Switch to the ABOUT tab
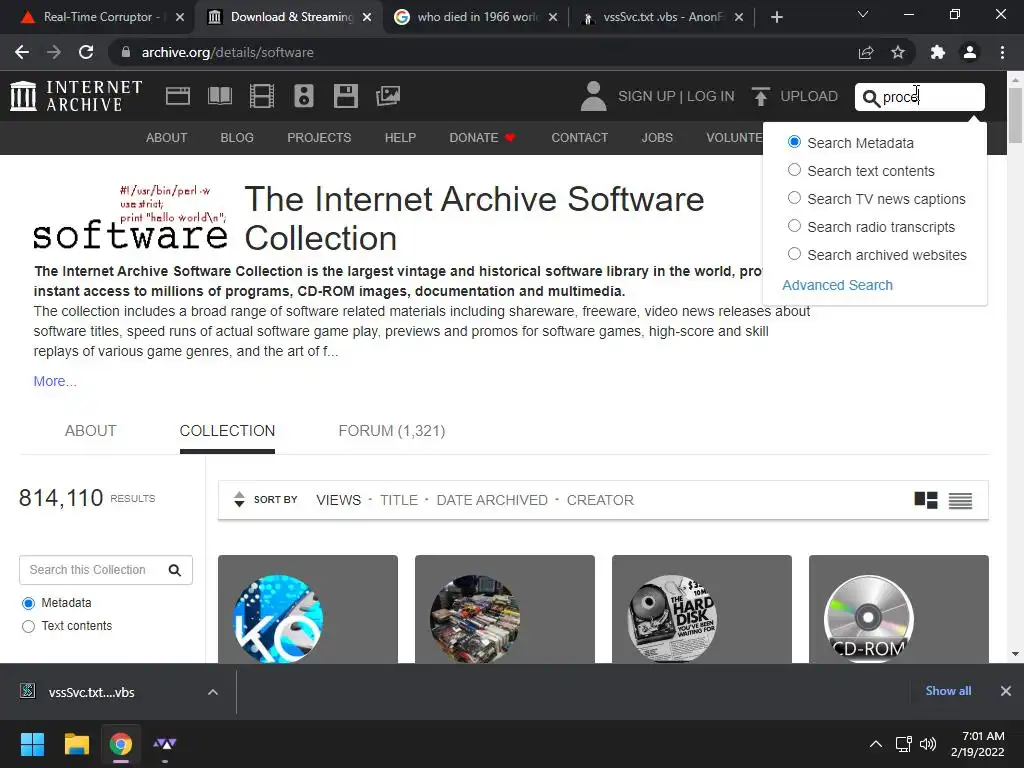 tap(90, 431)
